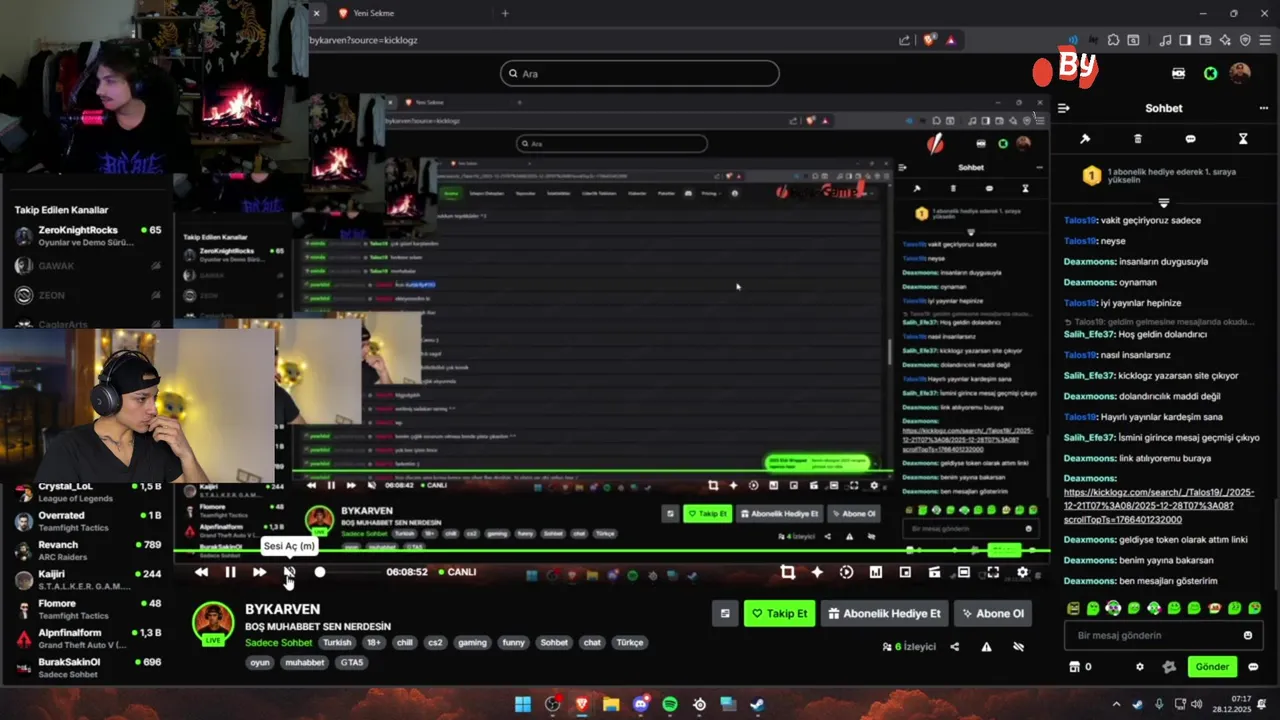Open the user profile avatar menu
1280x720 pixels.
1240,73
